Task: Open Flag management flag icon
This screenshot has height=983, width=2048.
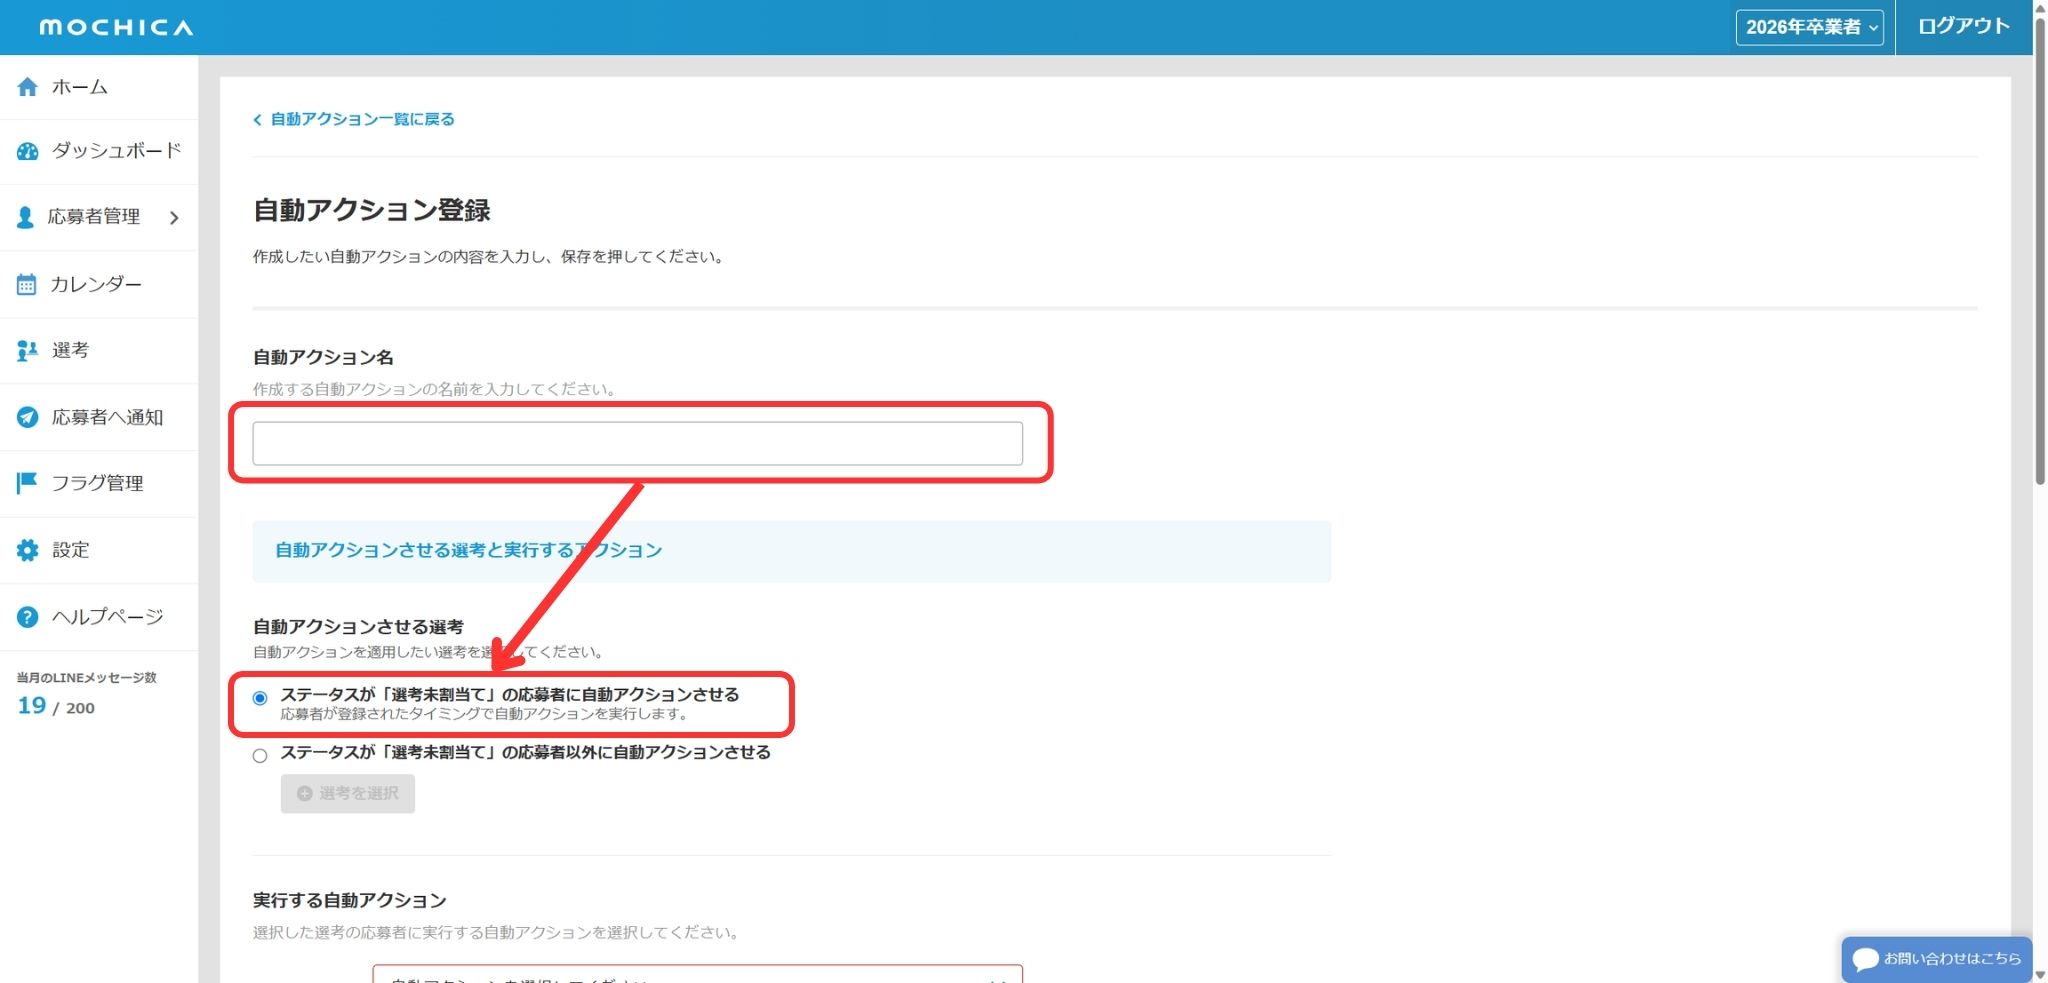Action: 27,484
